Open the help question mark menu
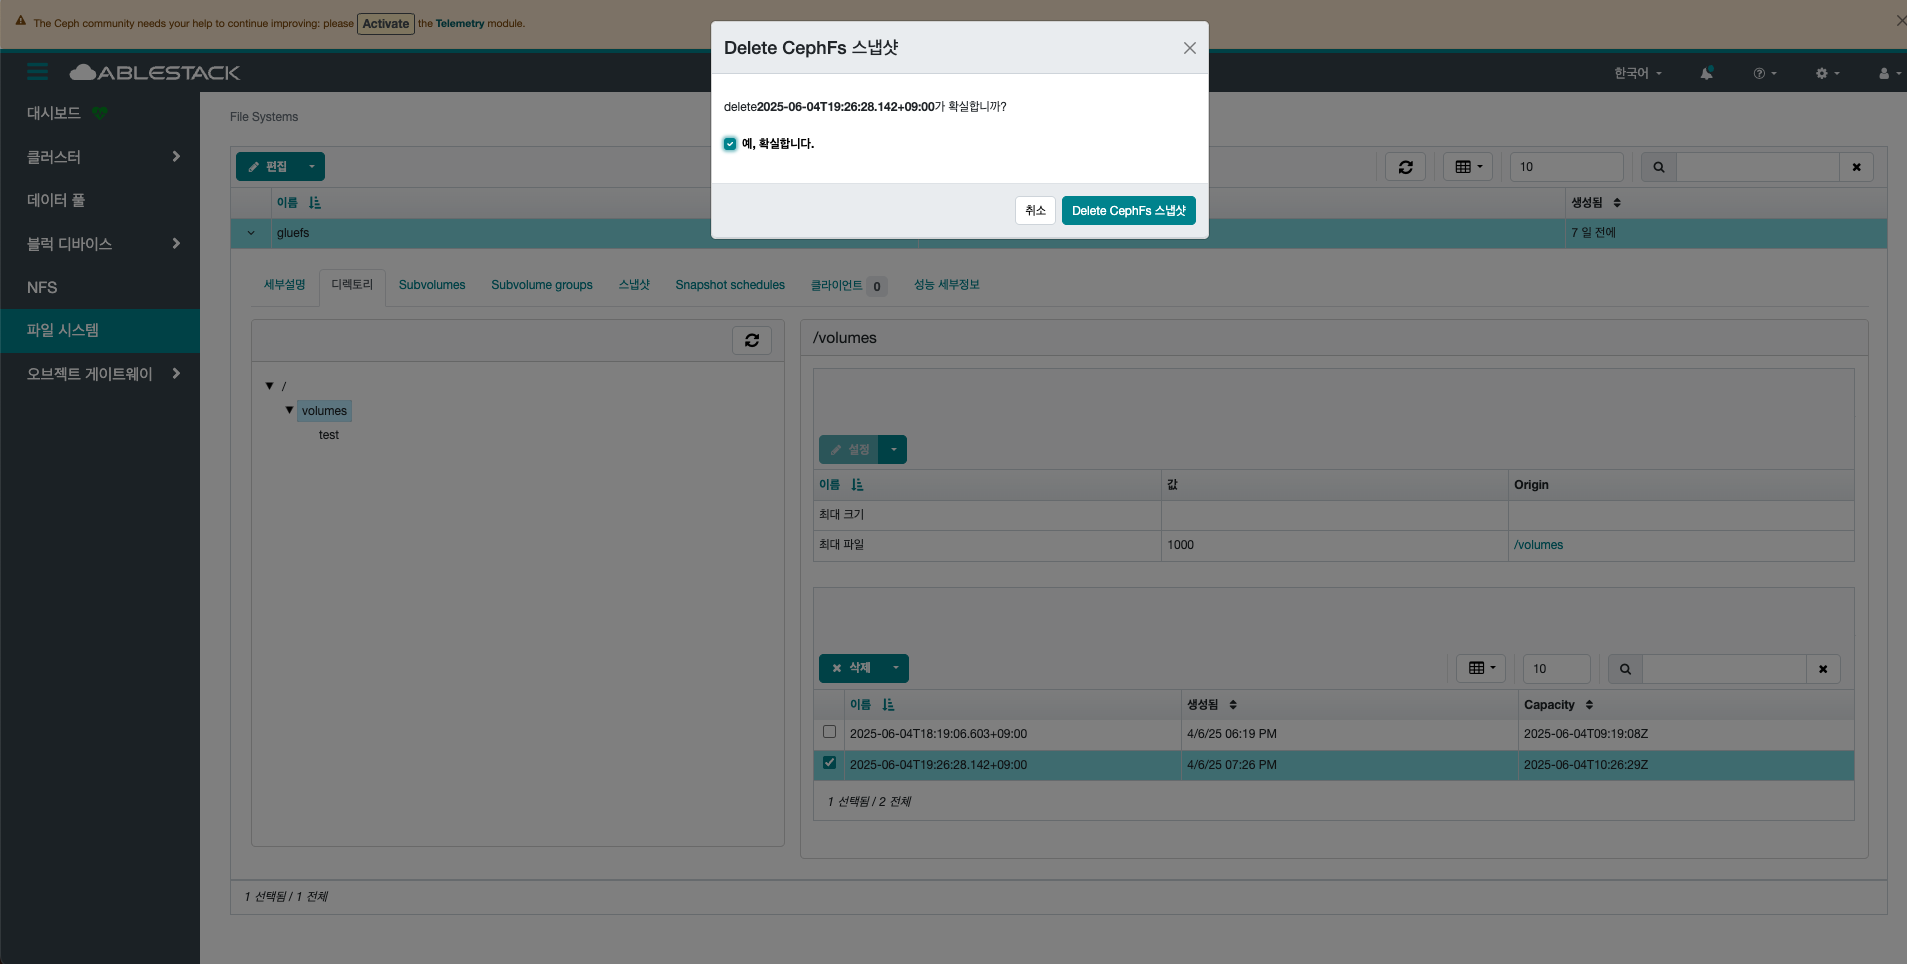 point(1764,73)
